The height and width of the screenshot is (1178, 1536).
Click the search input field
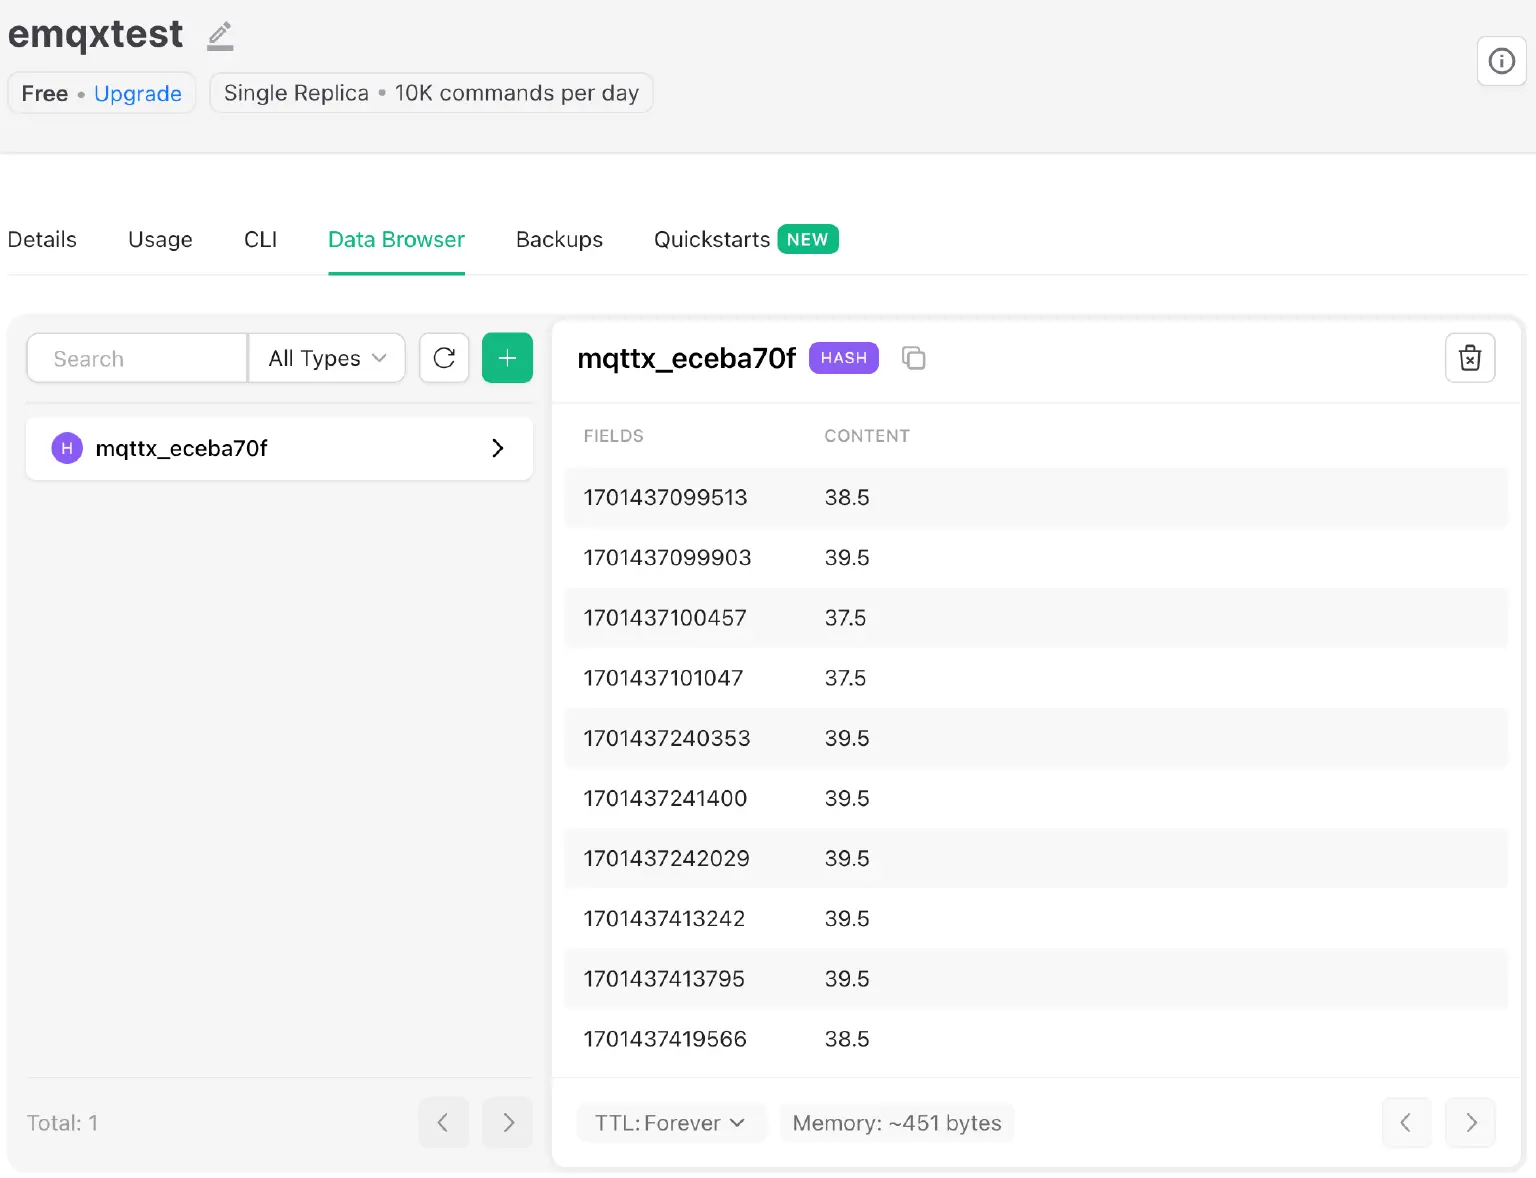pos(136,357)
